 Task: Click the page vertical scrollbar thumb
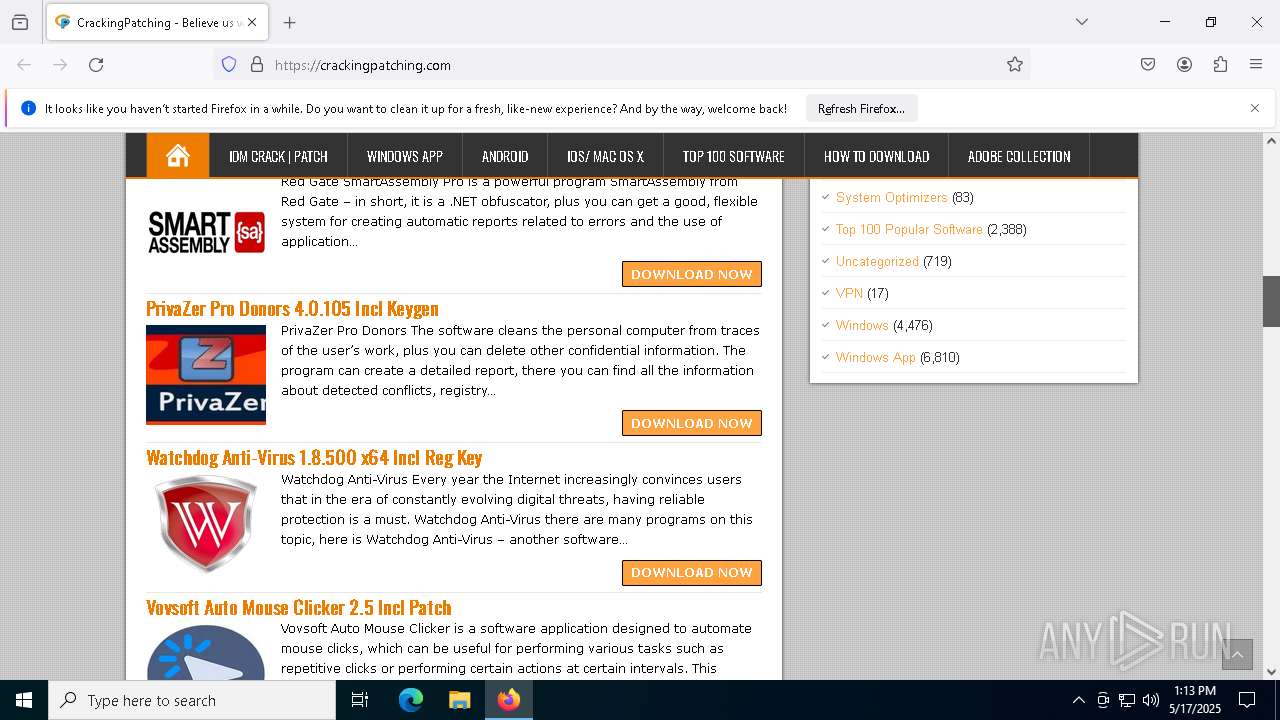pos(1271,301)
